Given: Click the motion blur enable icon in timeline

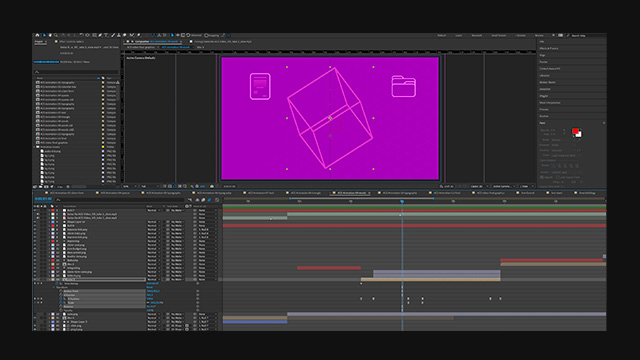Looking at the screenshot, I should [209, 200].
